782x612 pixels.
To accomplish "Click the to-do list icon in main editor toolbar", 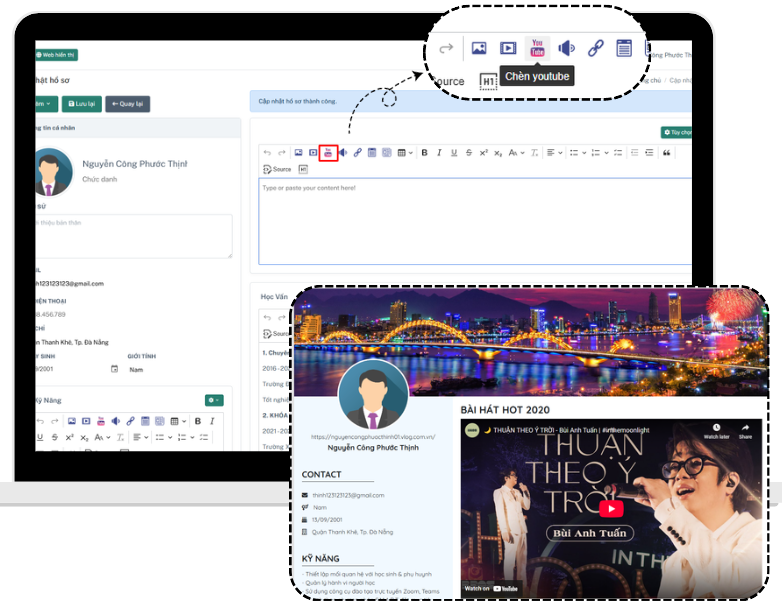I will click(618, 153).
